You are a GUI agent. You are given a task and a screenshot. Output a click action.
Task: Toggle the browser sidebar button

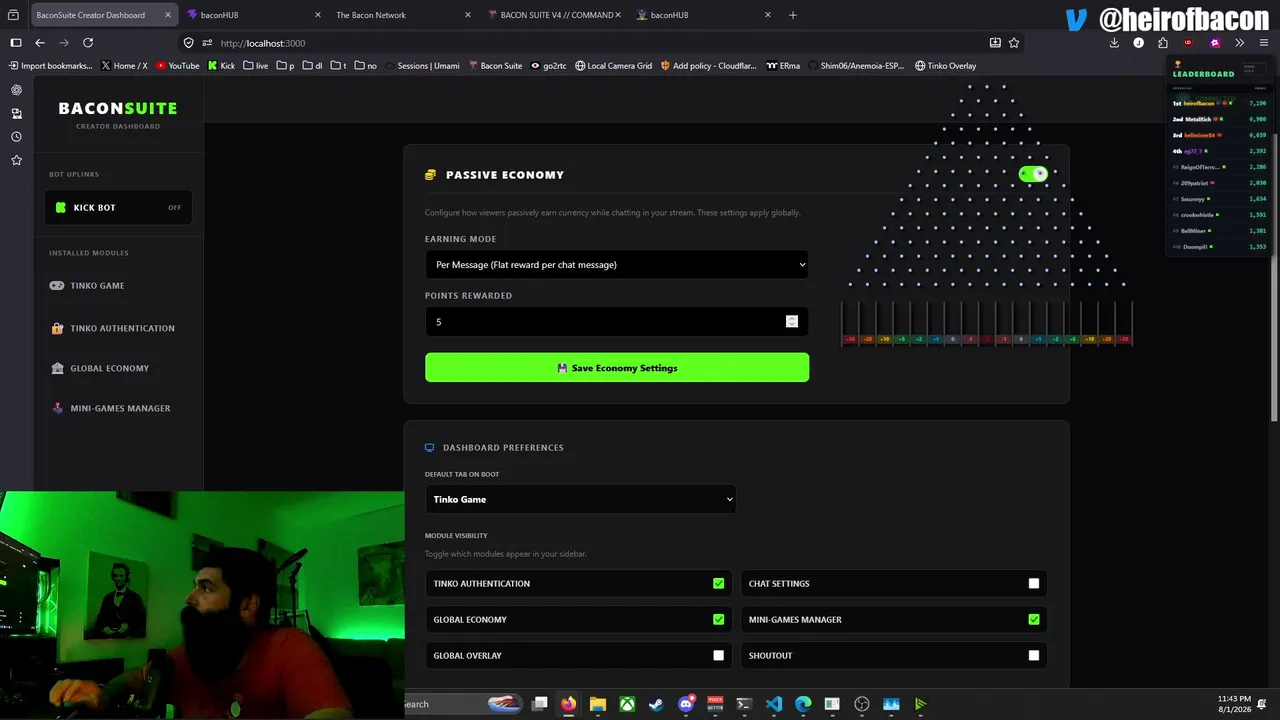[x=16, y=43]
